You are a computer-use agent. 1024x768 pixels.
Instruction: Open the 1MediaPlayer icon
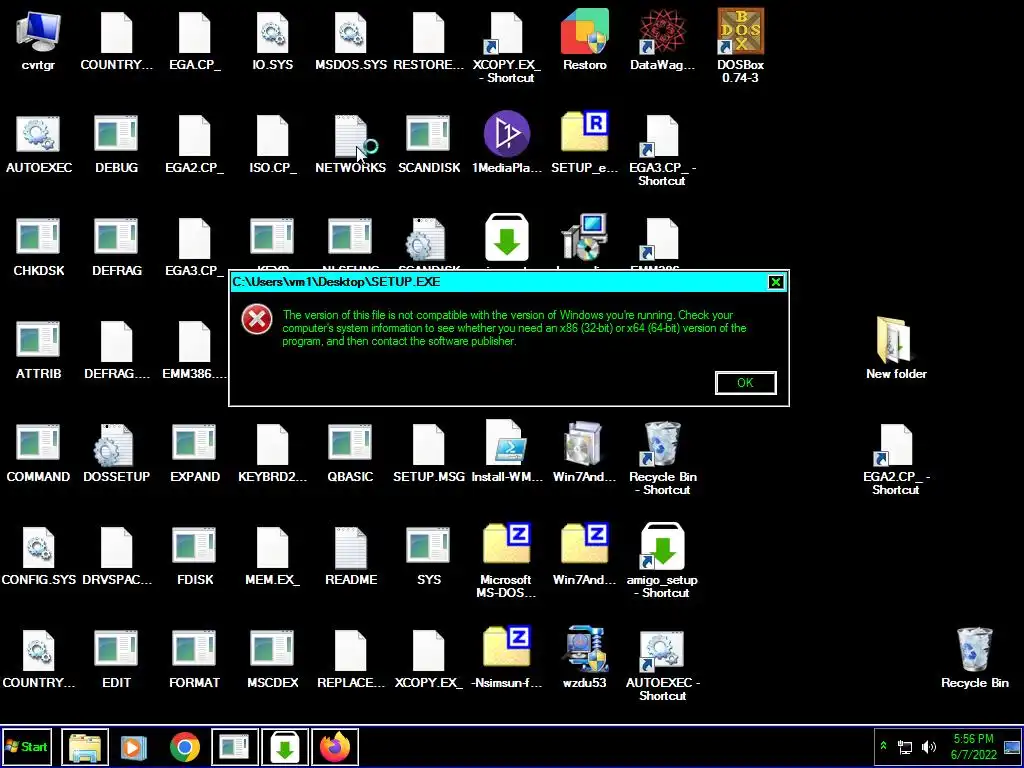point(507,144)
